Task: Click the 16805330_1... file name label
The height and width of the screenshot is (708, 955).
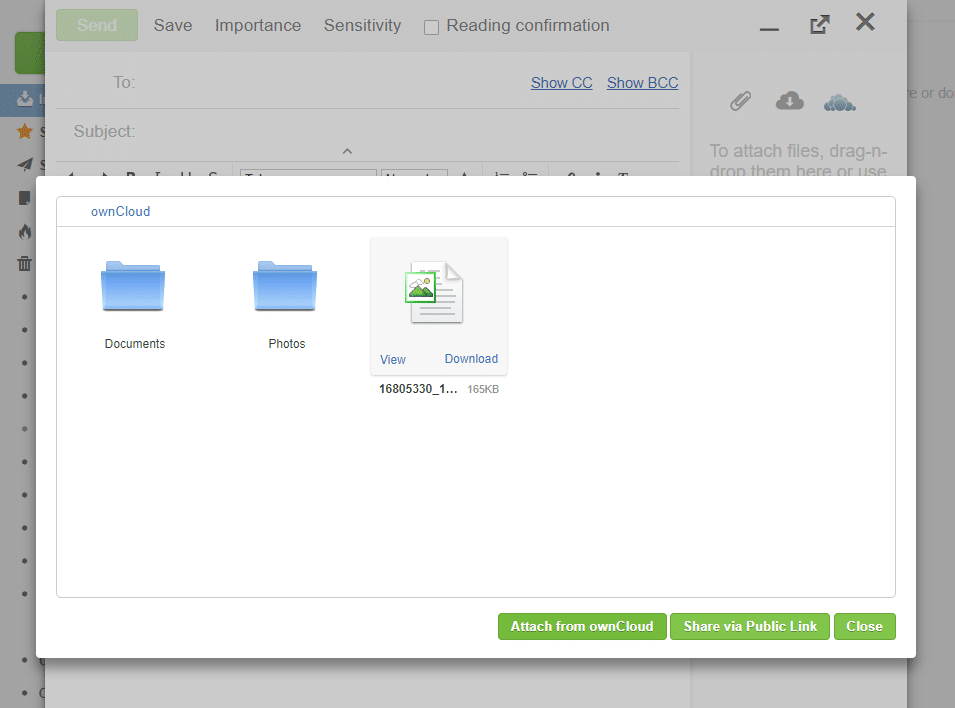Action: pyautogui.click(x=418, y=389)
